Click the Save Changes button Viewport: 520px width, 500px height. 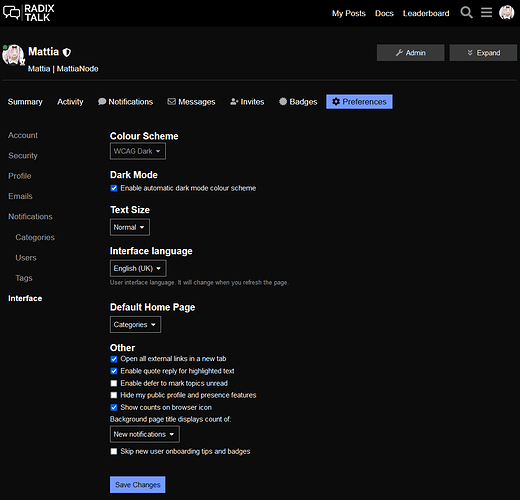click(x=138, y=485)
